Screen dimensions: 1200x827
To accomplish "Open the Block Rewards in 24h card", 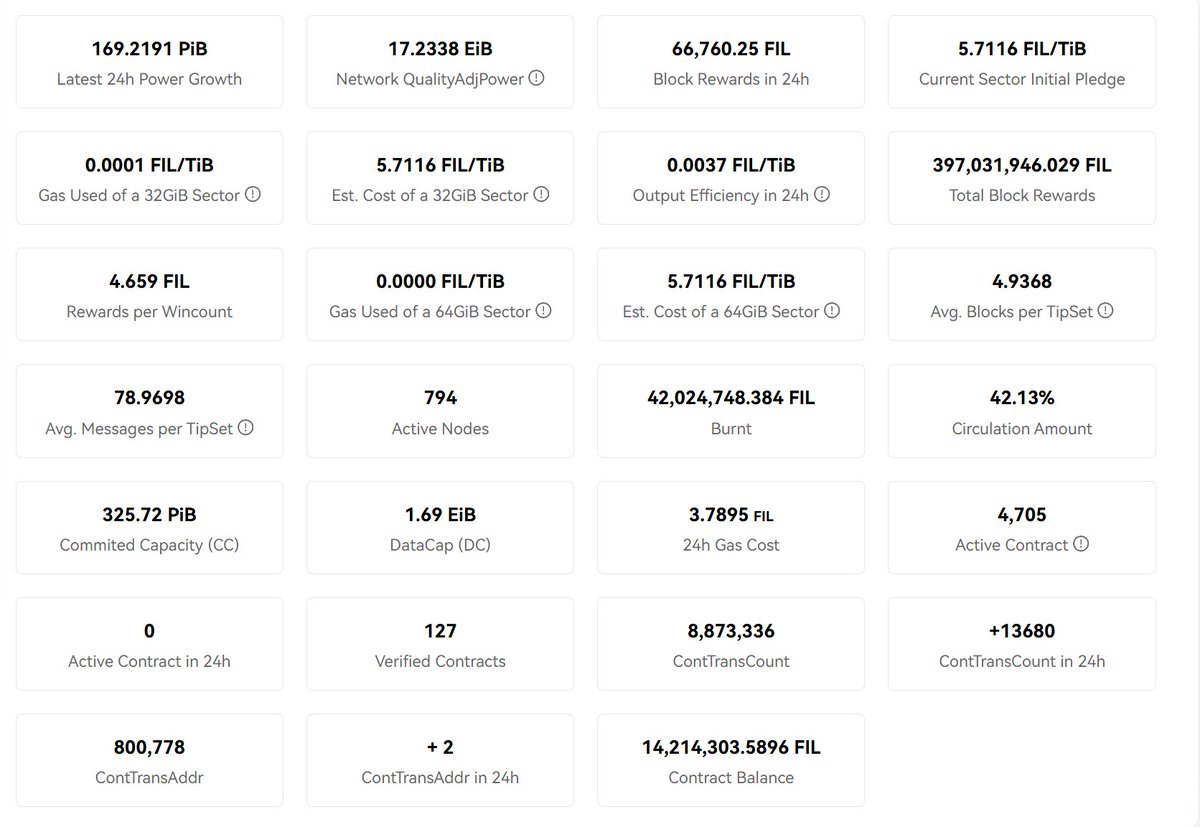I will [730, 61].
